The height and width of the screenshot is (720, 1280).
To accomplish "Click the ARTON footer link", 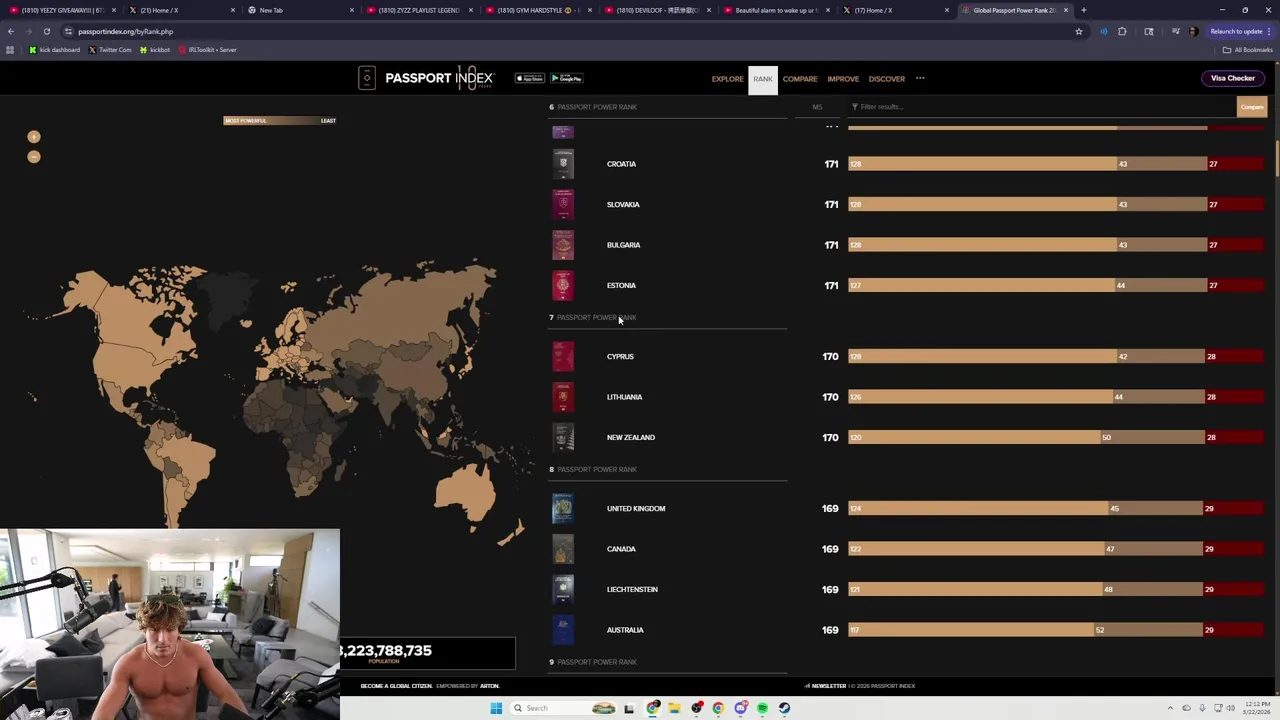I will coord(489,686).
